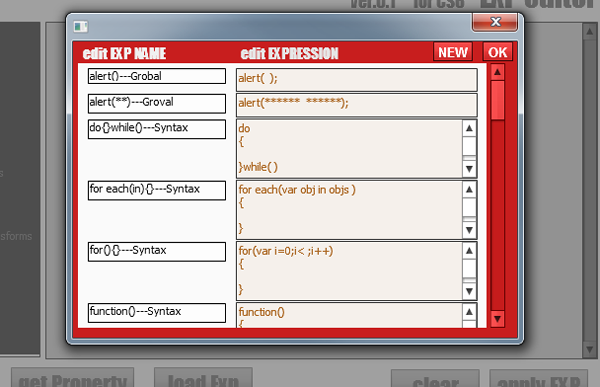The height and width of the screenshot is (387, 600).
Task: Click get Property button in background window
Action: coord(73,378)
